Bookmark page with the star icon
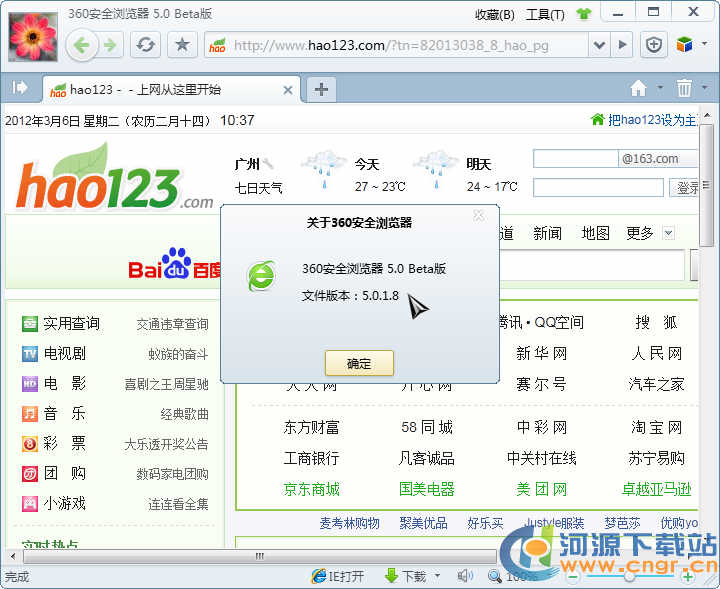Viewport: 720px width, 589px height. pyautogui.click(x=182, y=45)
